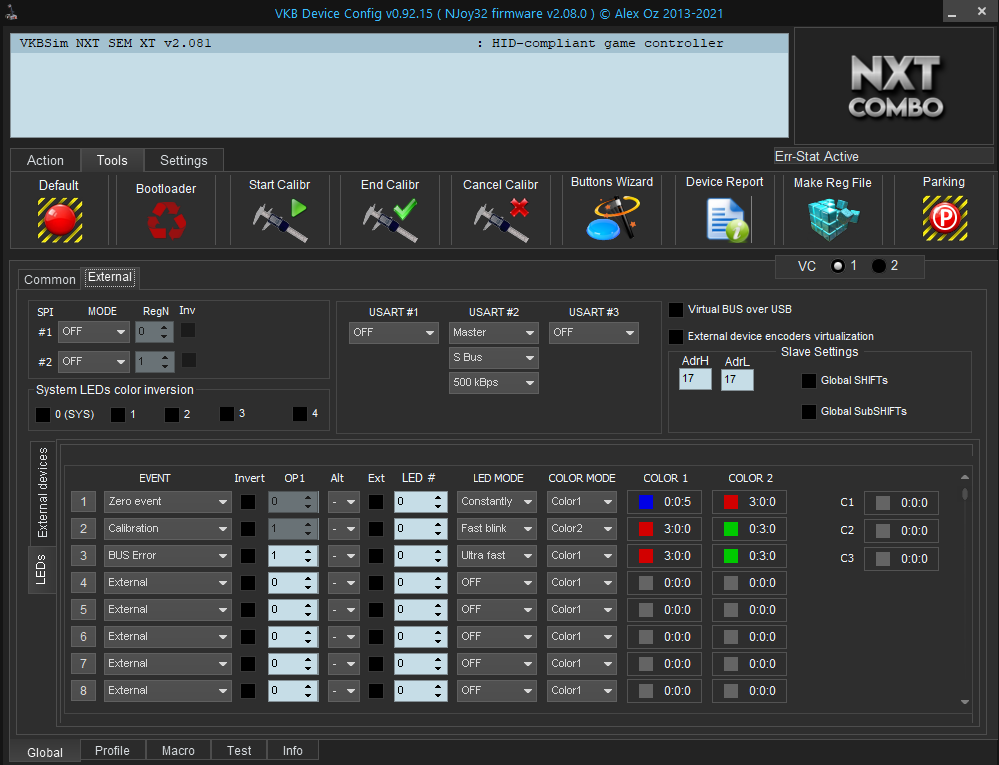Viewport: 999px width, 765px height.
Task: Enable Virtual BUS over USB checkbox
Action: tap(677, 310)
